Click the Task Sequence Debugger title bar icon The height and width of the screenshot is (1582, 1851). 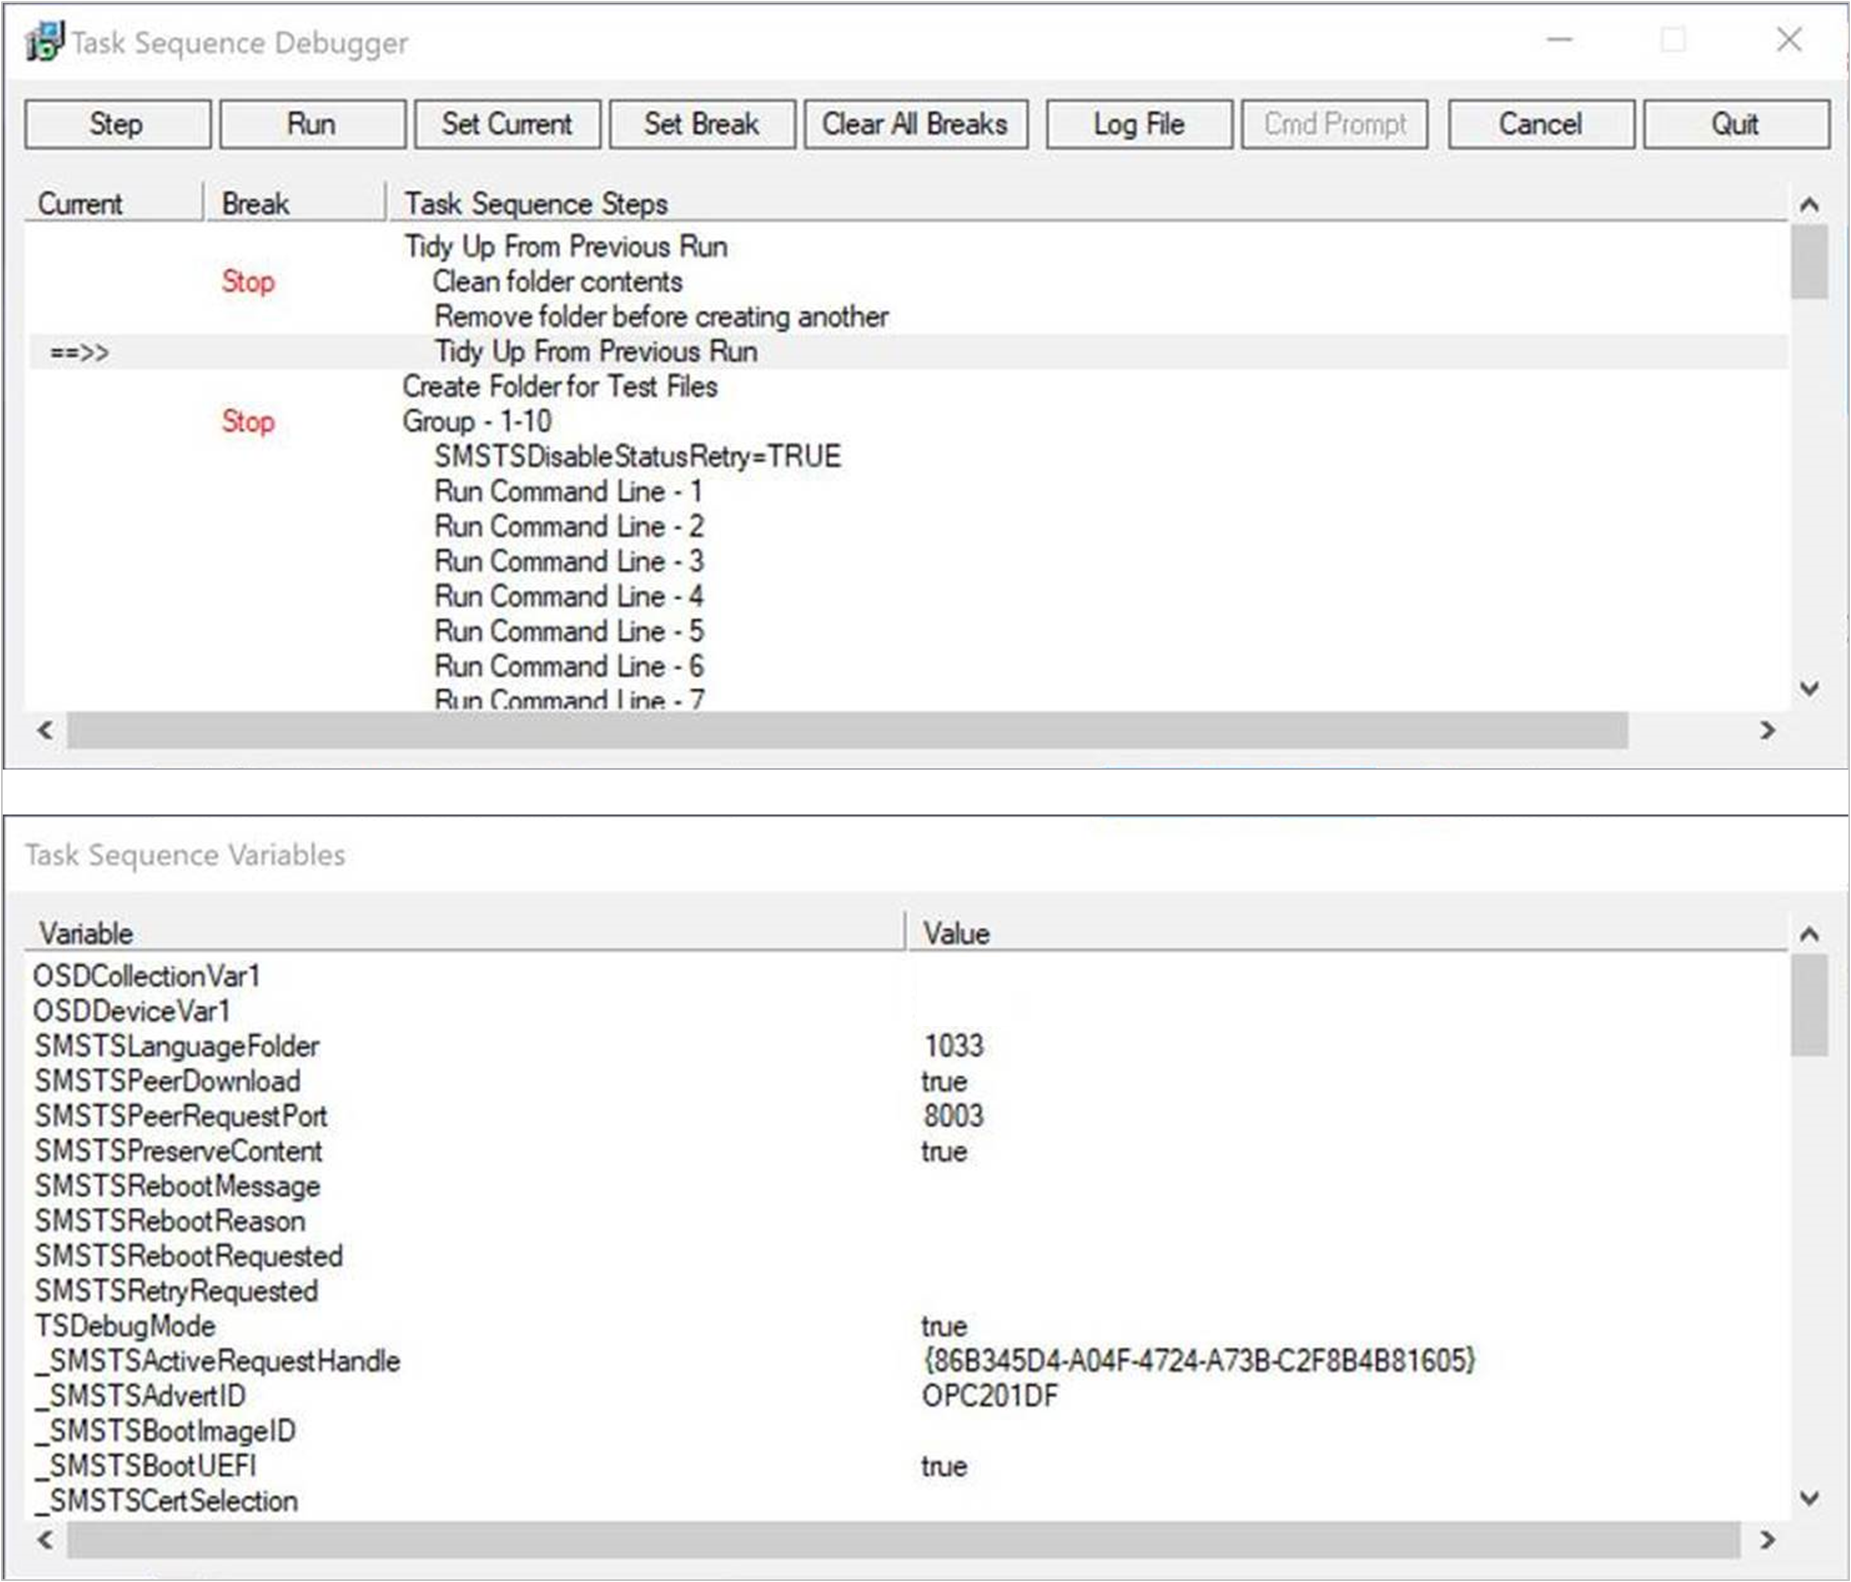(x=42, y=40)
